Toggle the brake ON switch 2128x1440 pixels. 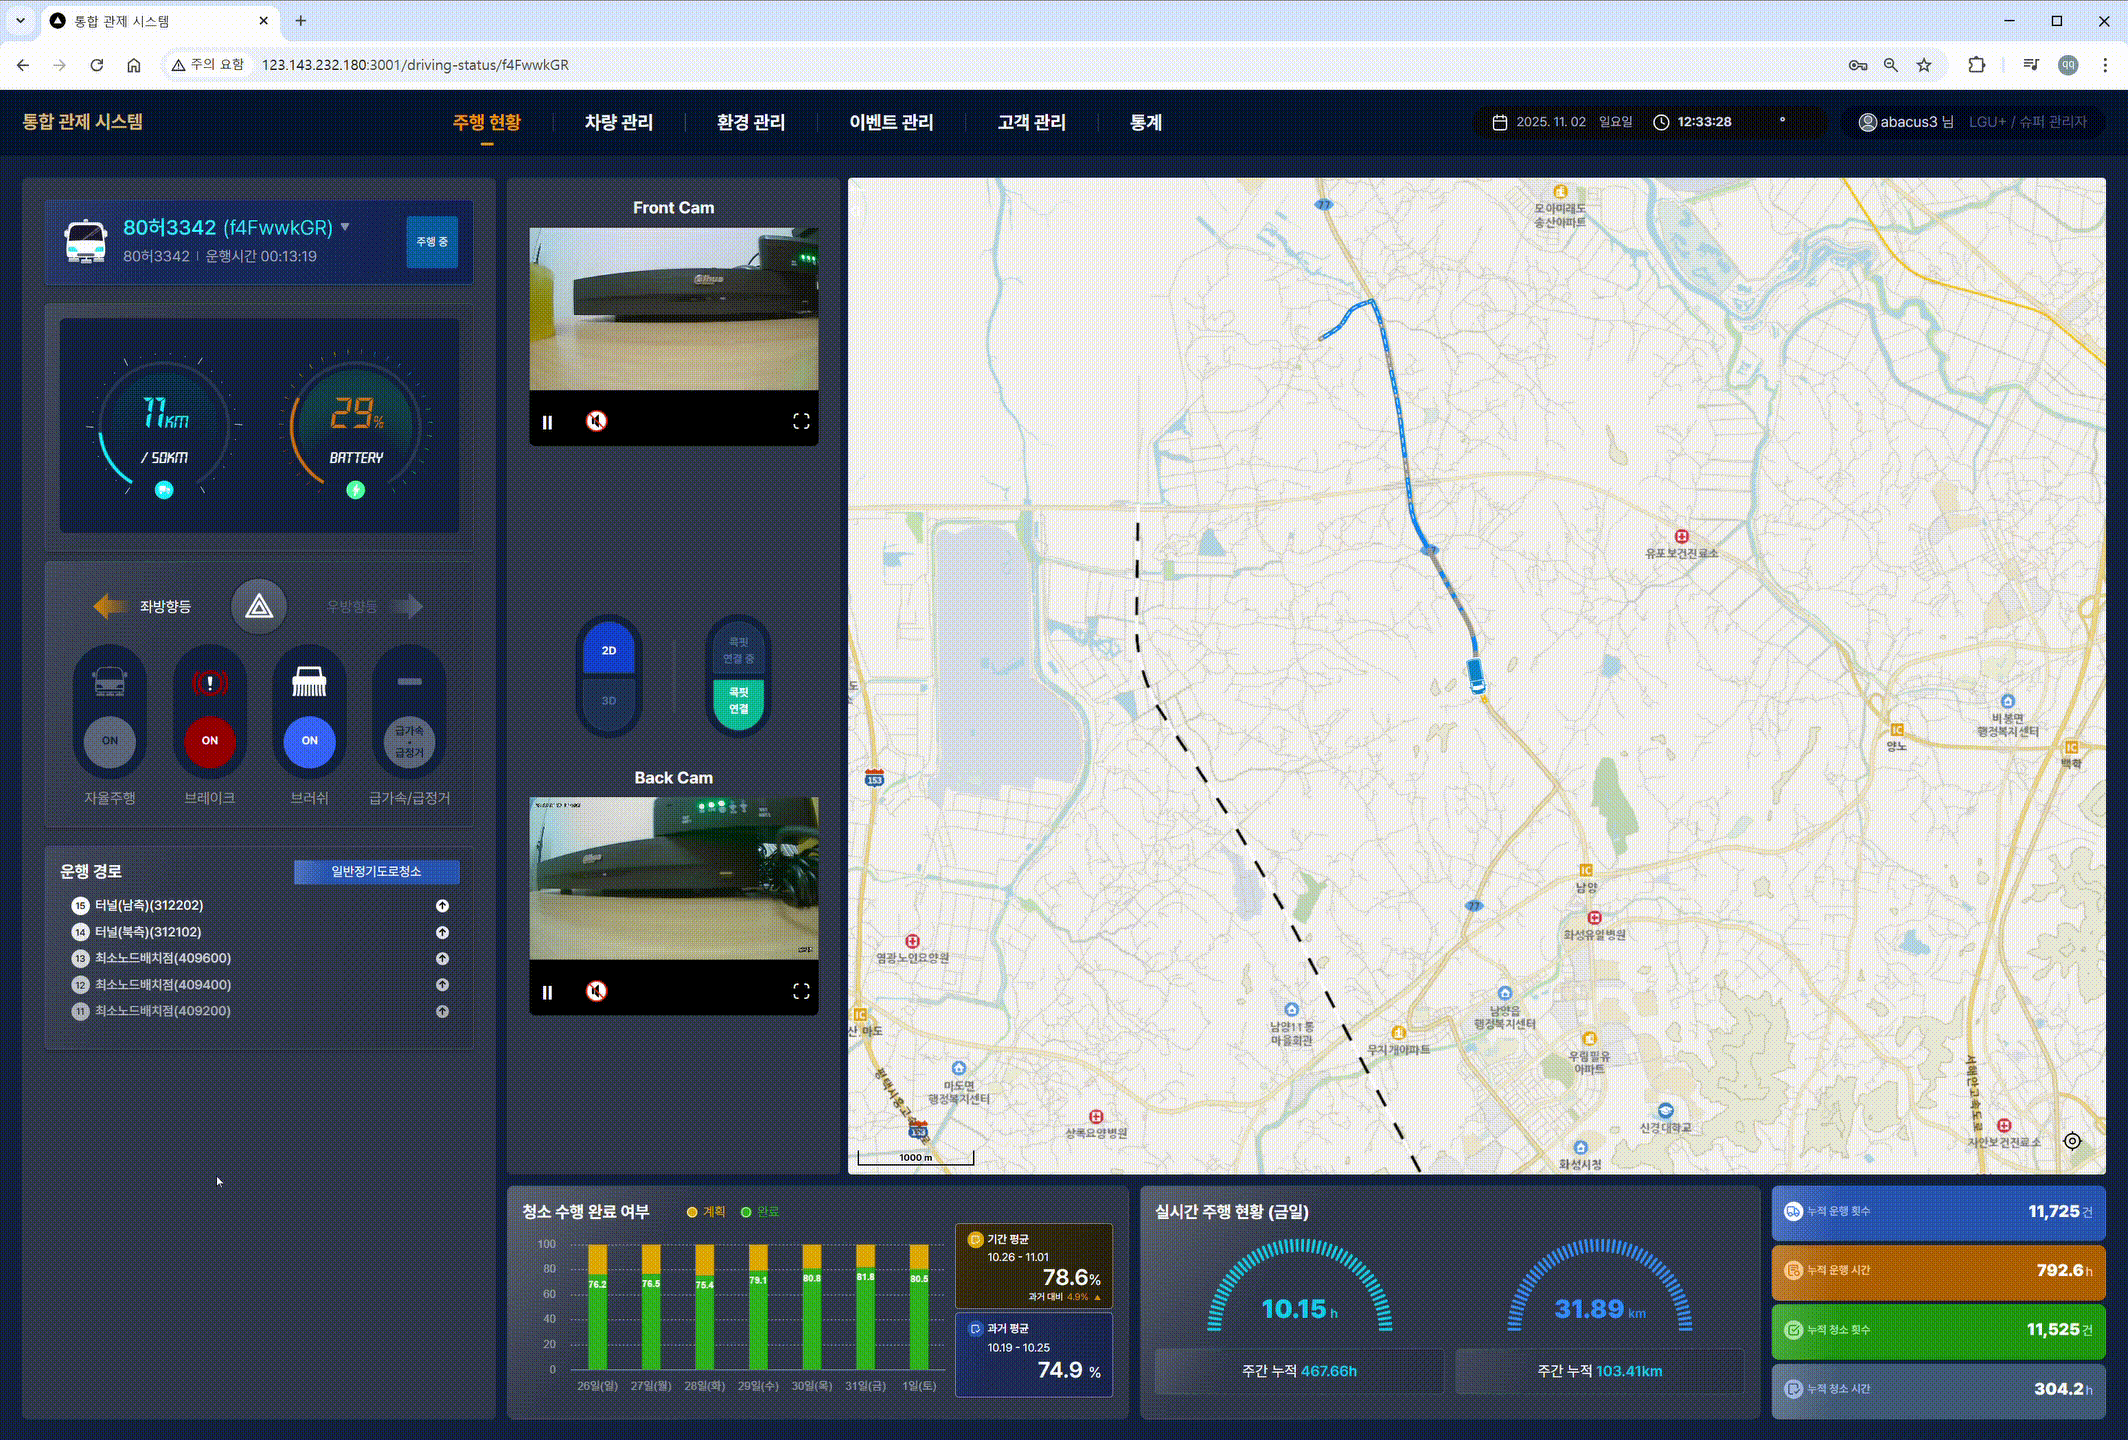tap(210, 741)
